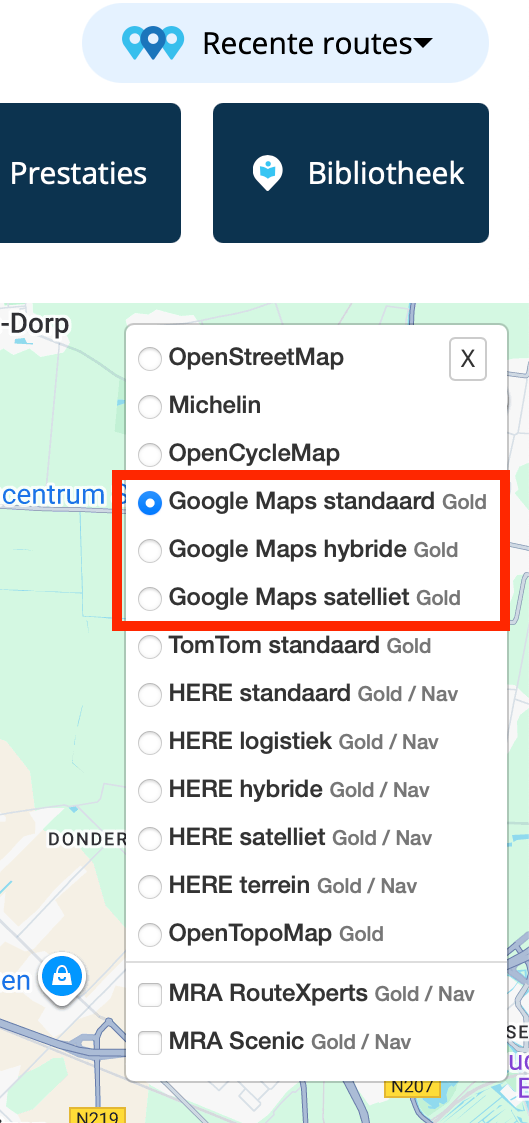529x1123 pixels.
Task: Expand the Recente routes dropdown arrow
Action: pyautogui.click(x=424, y=44)
